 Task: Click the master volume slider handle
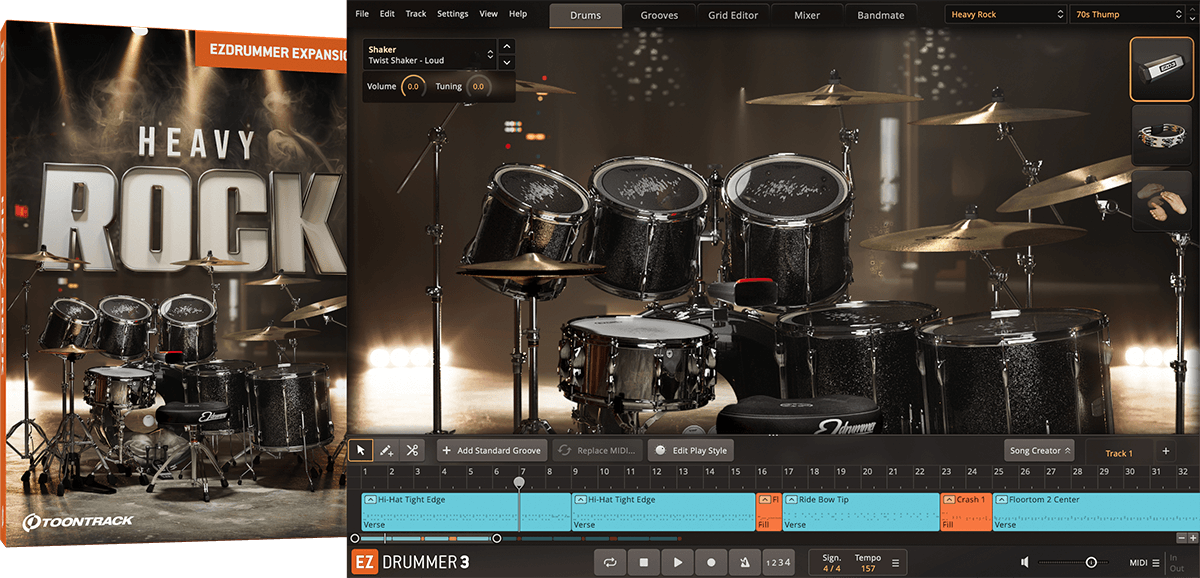pyautogui.click(x=1091, y=563)
